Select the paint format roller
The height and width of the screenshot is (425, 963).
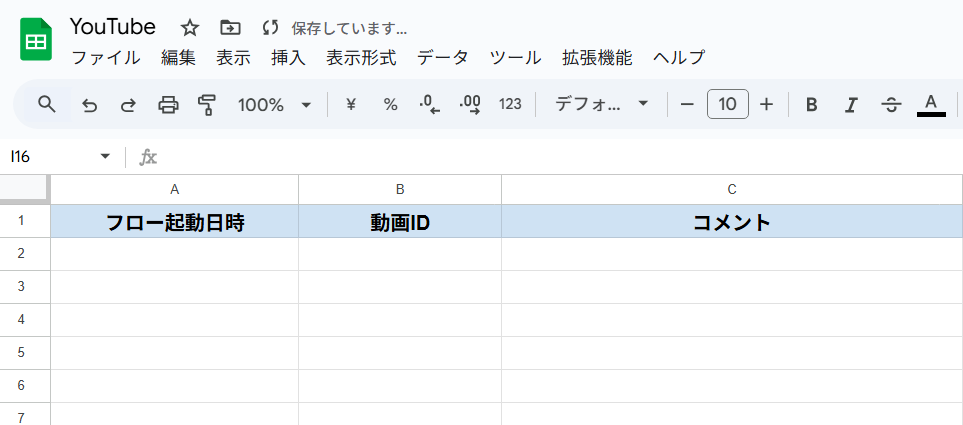207,105
